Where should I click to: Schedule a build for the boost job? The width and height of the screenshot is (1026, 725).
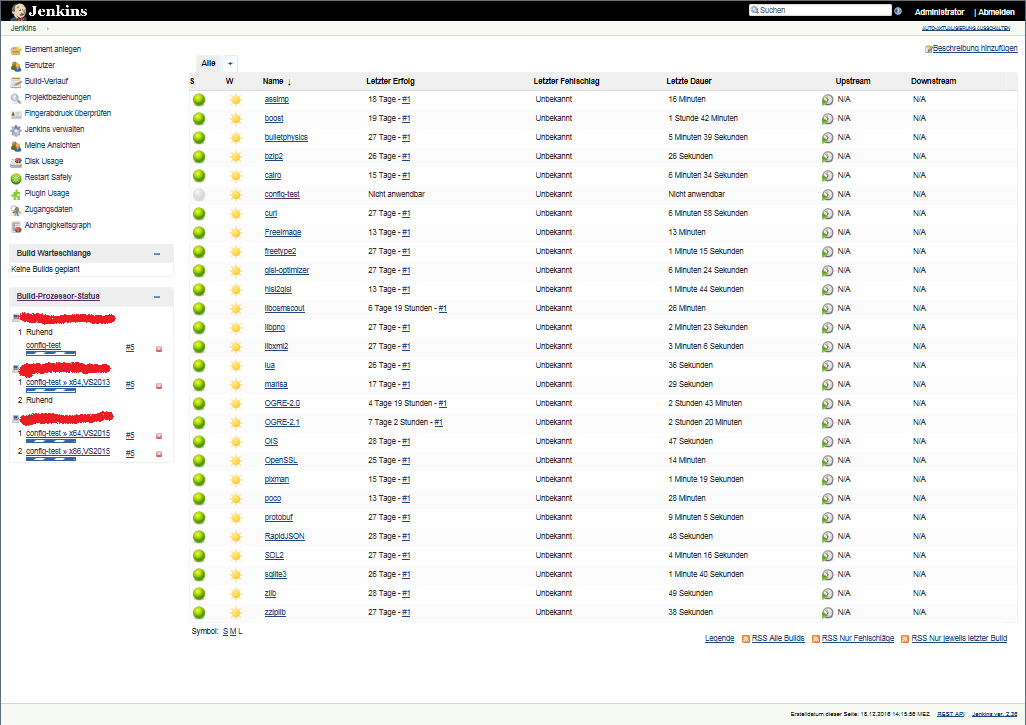827,118
